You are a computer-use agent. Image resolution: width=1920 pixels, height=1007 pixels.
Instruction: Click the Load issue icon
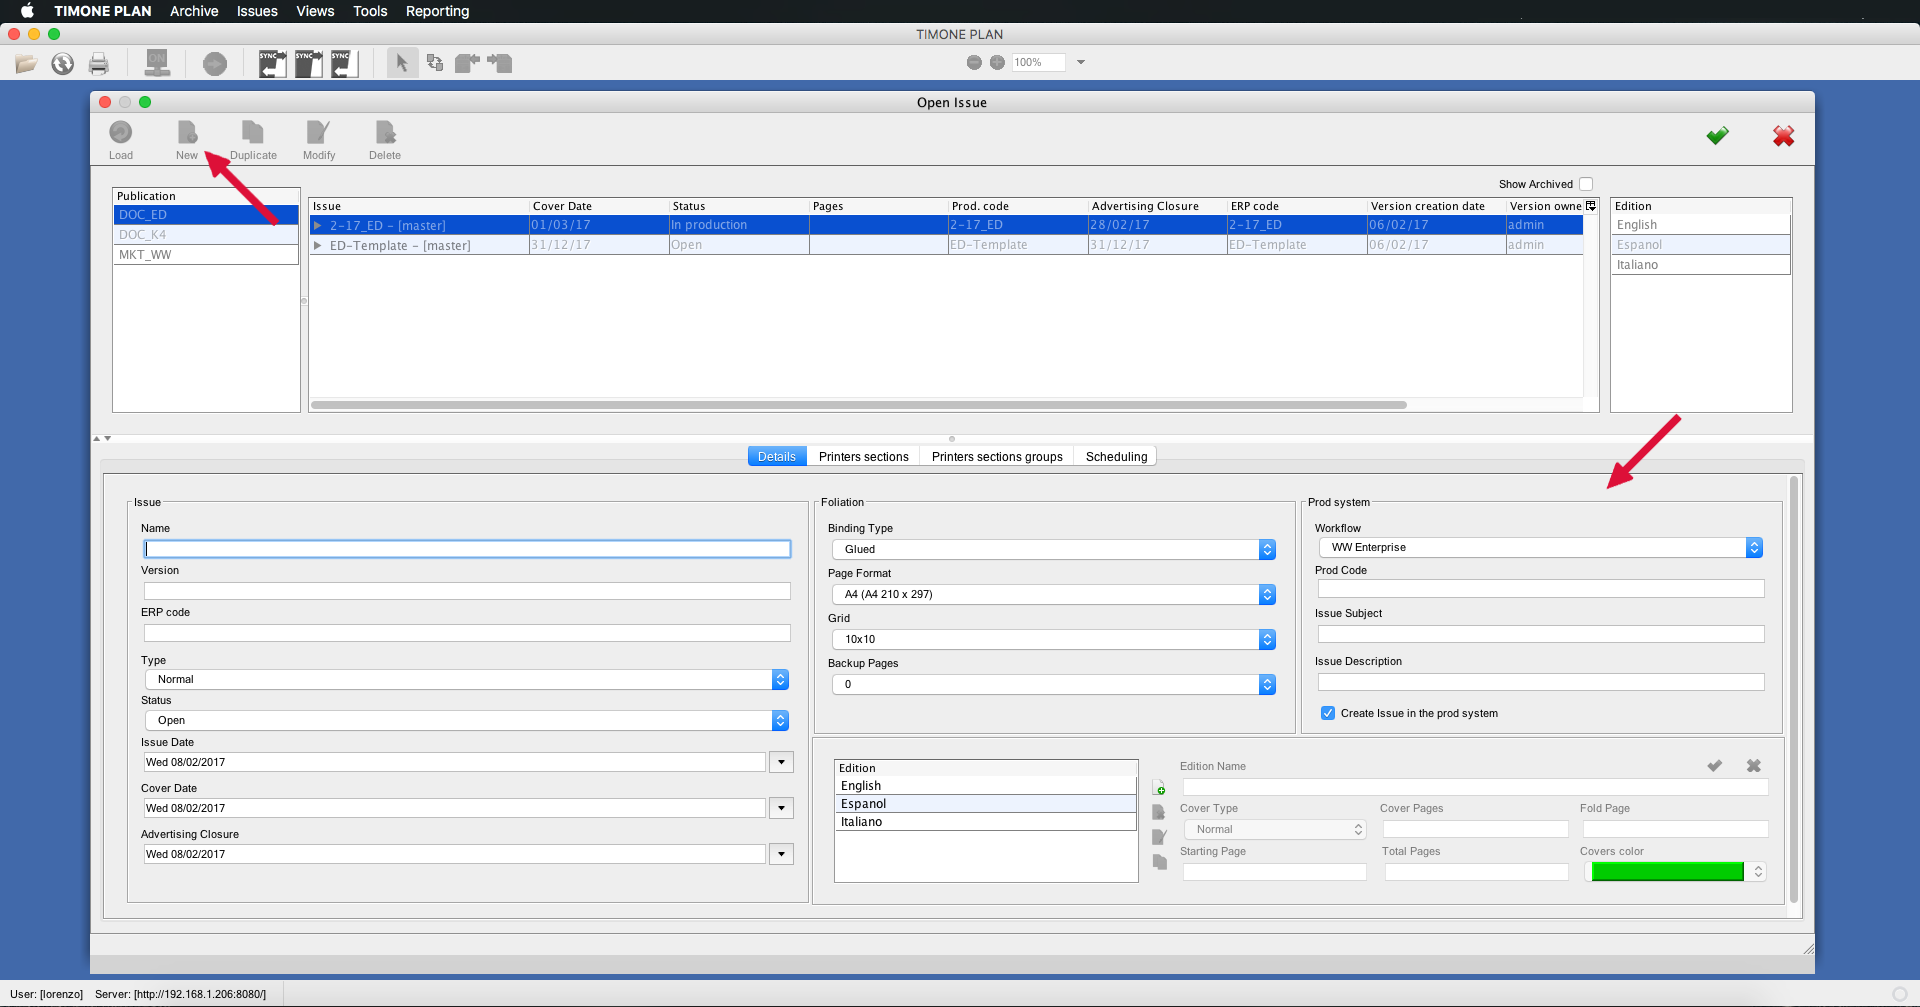[121, 133]
